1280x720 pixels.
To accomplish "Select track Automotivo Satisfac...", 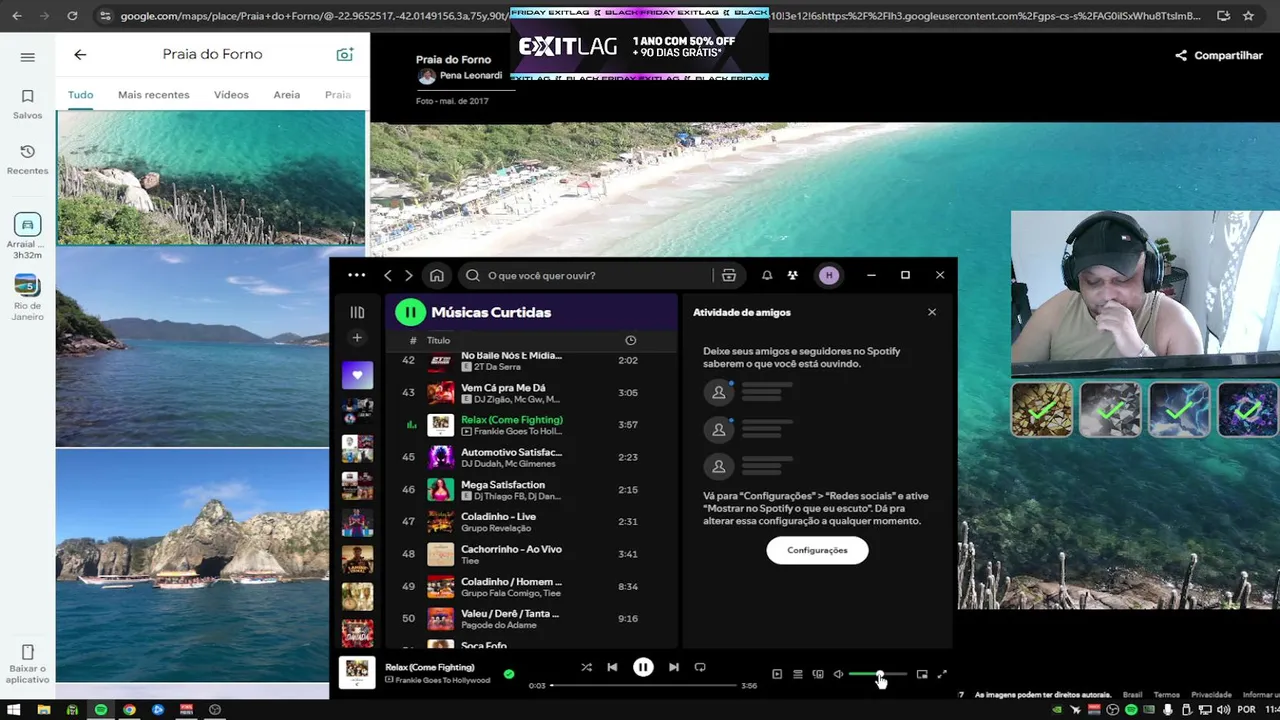I will 532,458.
